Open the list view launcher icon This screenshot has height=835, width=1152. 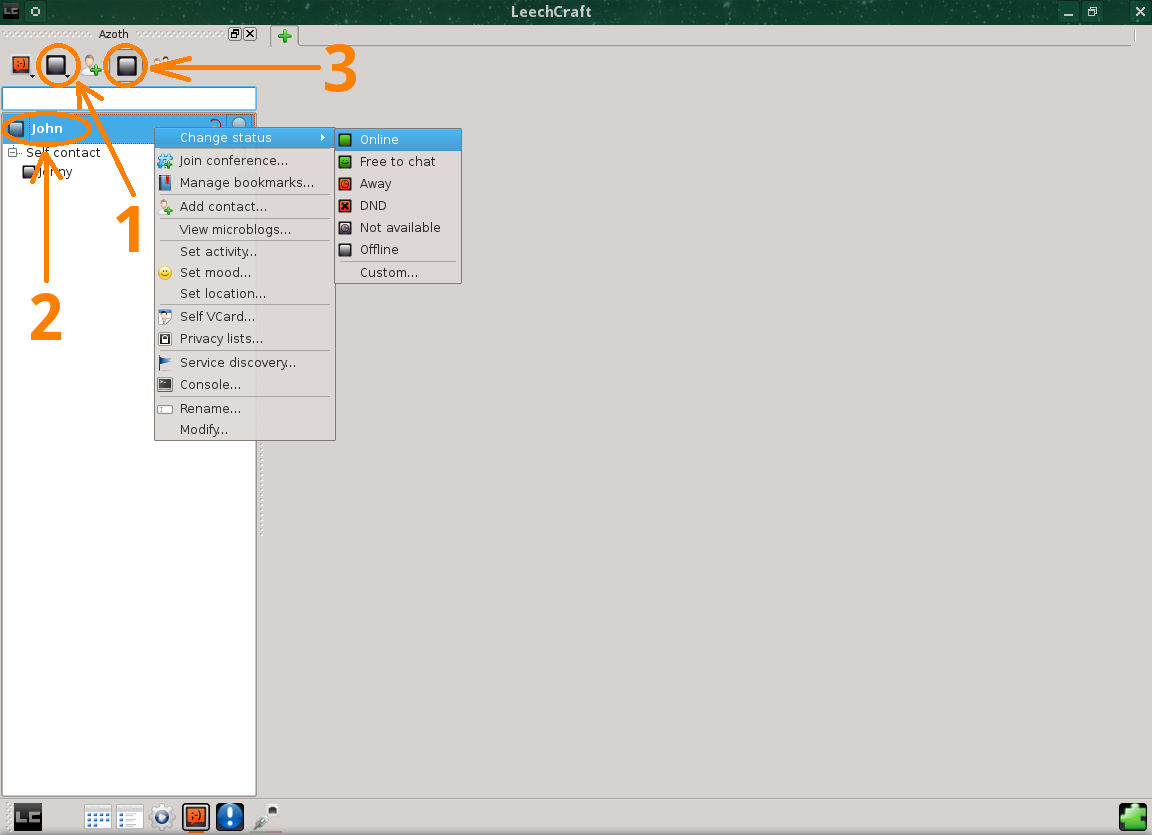[130, 817]
